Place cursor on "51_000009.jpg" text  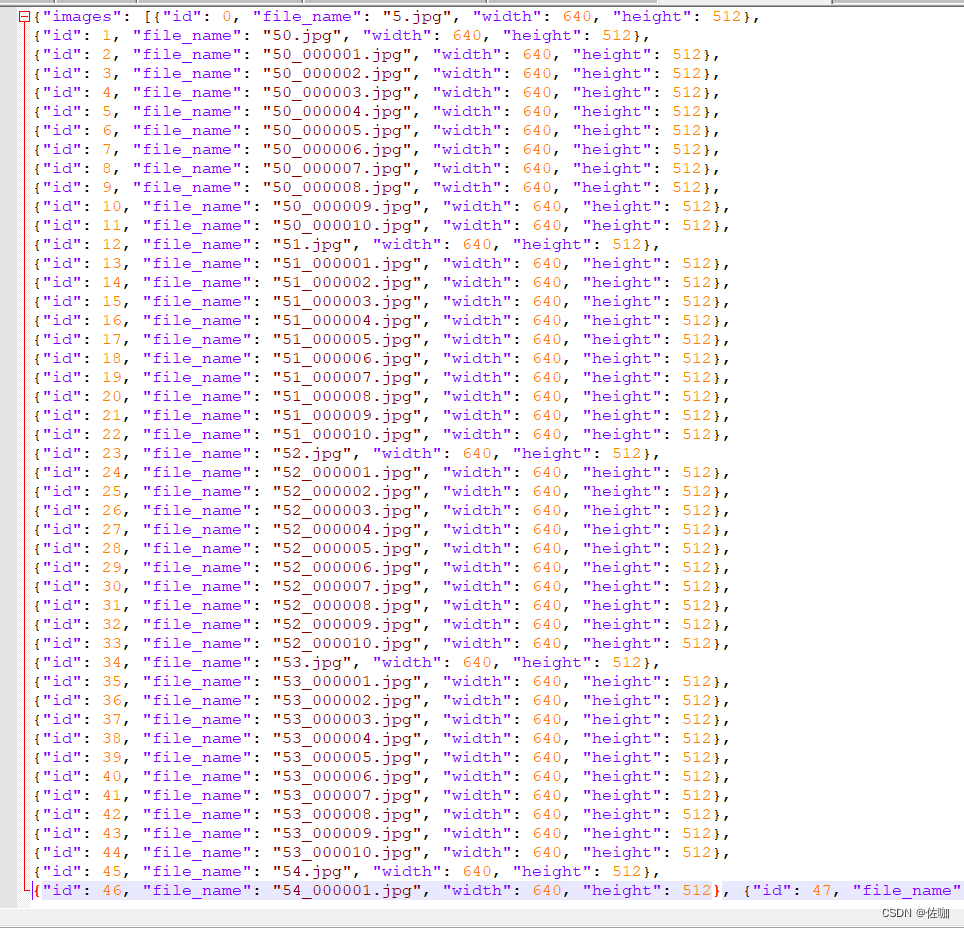pos(346,416)
